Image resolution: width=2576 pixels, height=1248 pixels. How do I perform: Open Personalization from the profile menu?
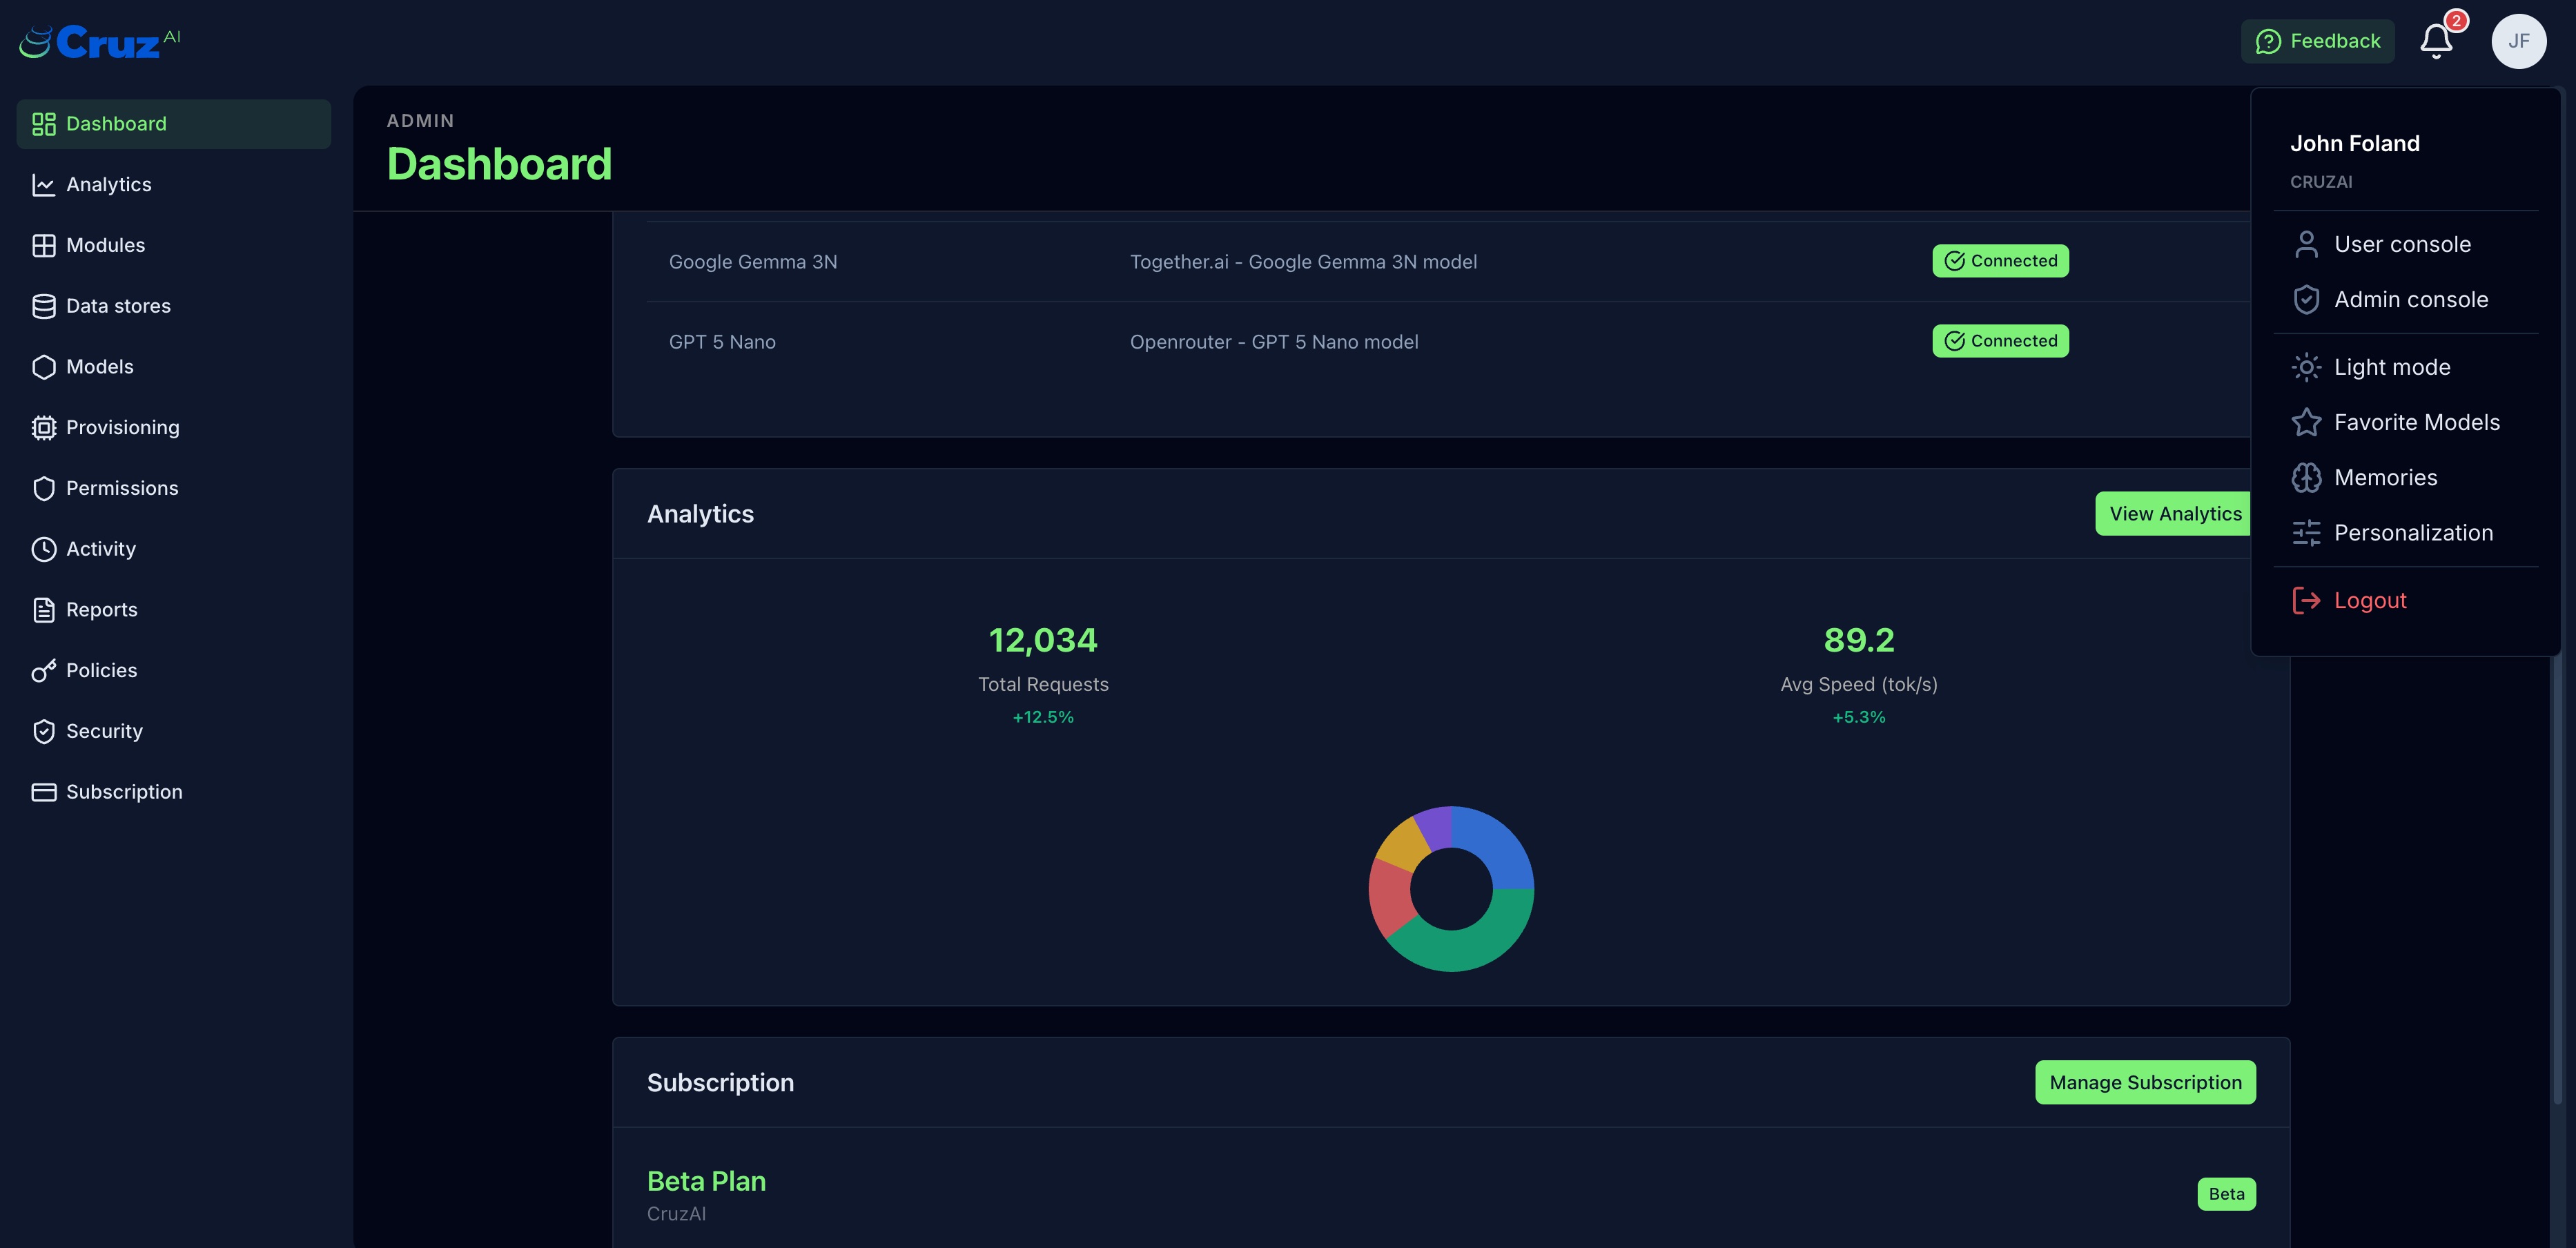2413,532
